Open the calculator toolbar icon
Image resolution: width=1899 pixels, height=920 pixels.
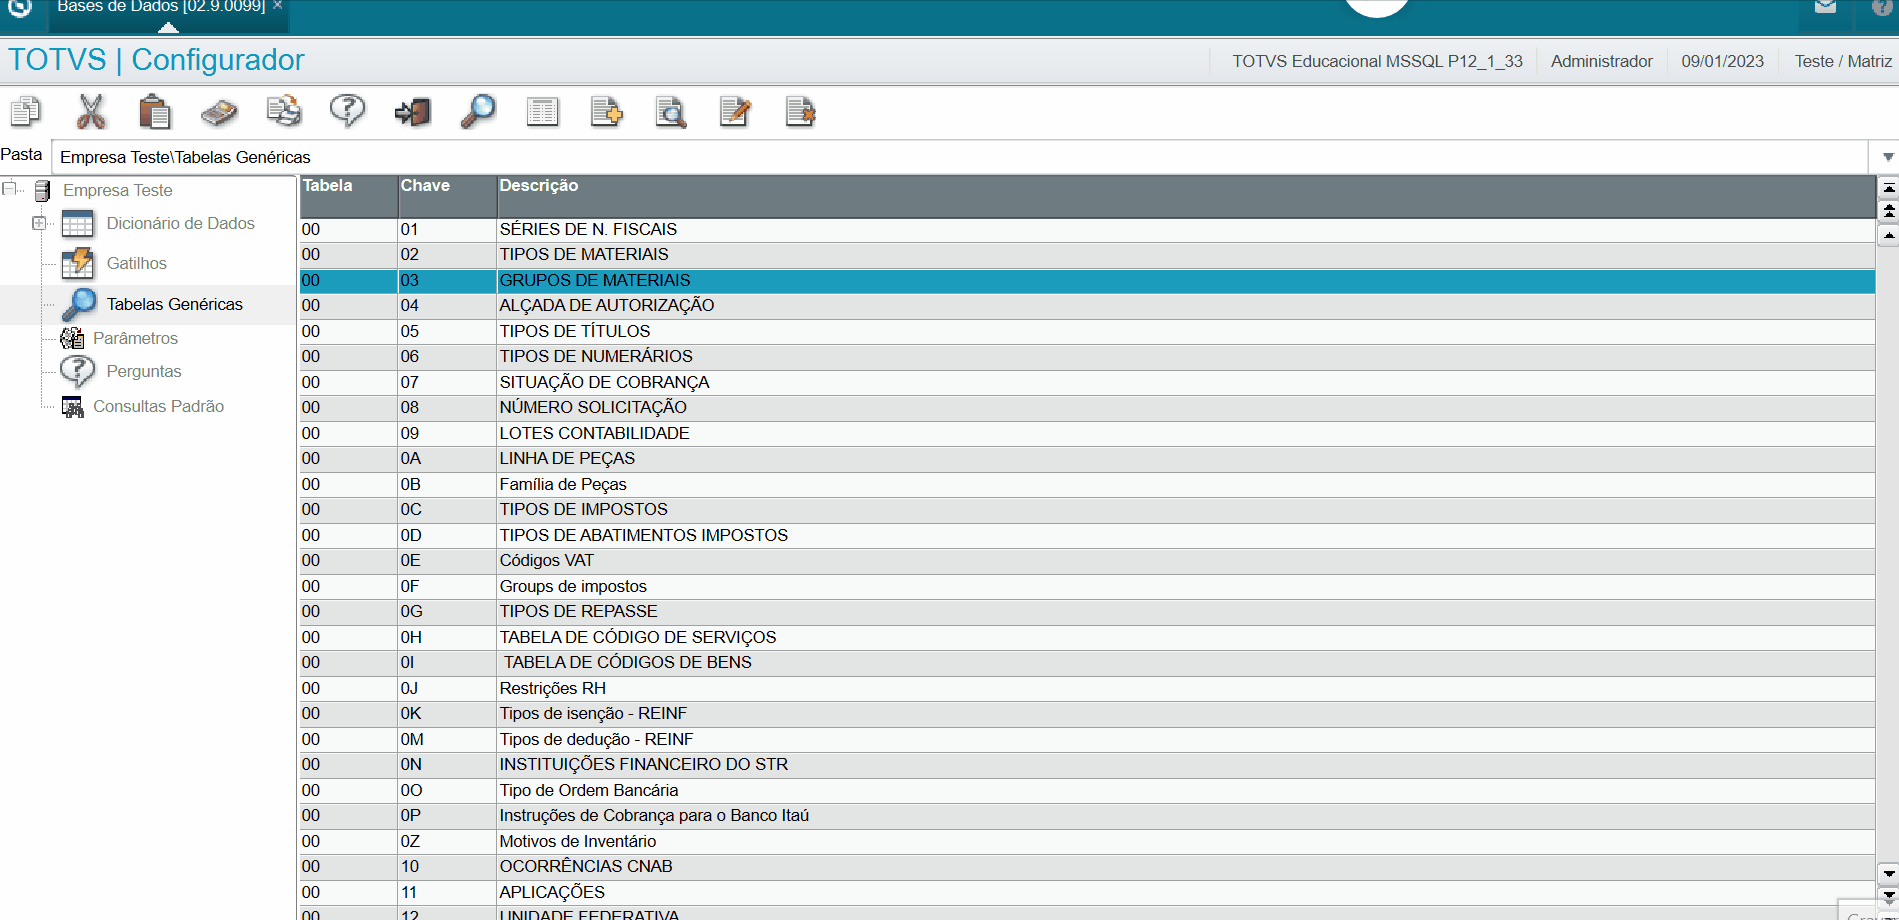click(x=219, y=112)
